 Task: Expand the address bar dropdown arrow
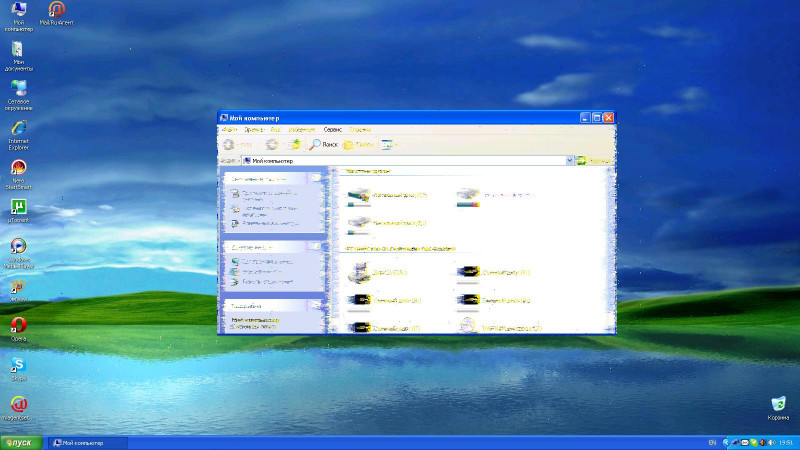pos(569,161)
